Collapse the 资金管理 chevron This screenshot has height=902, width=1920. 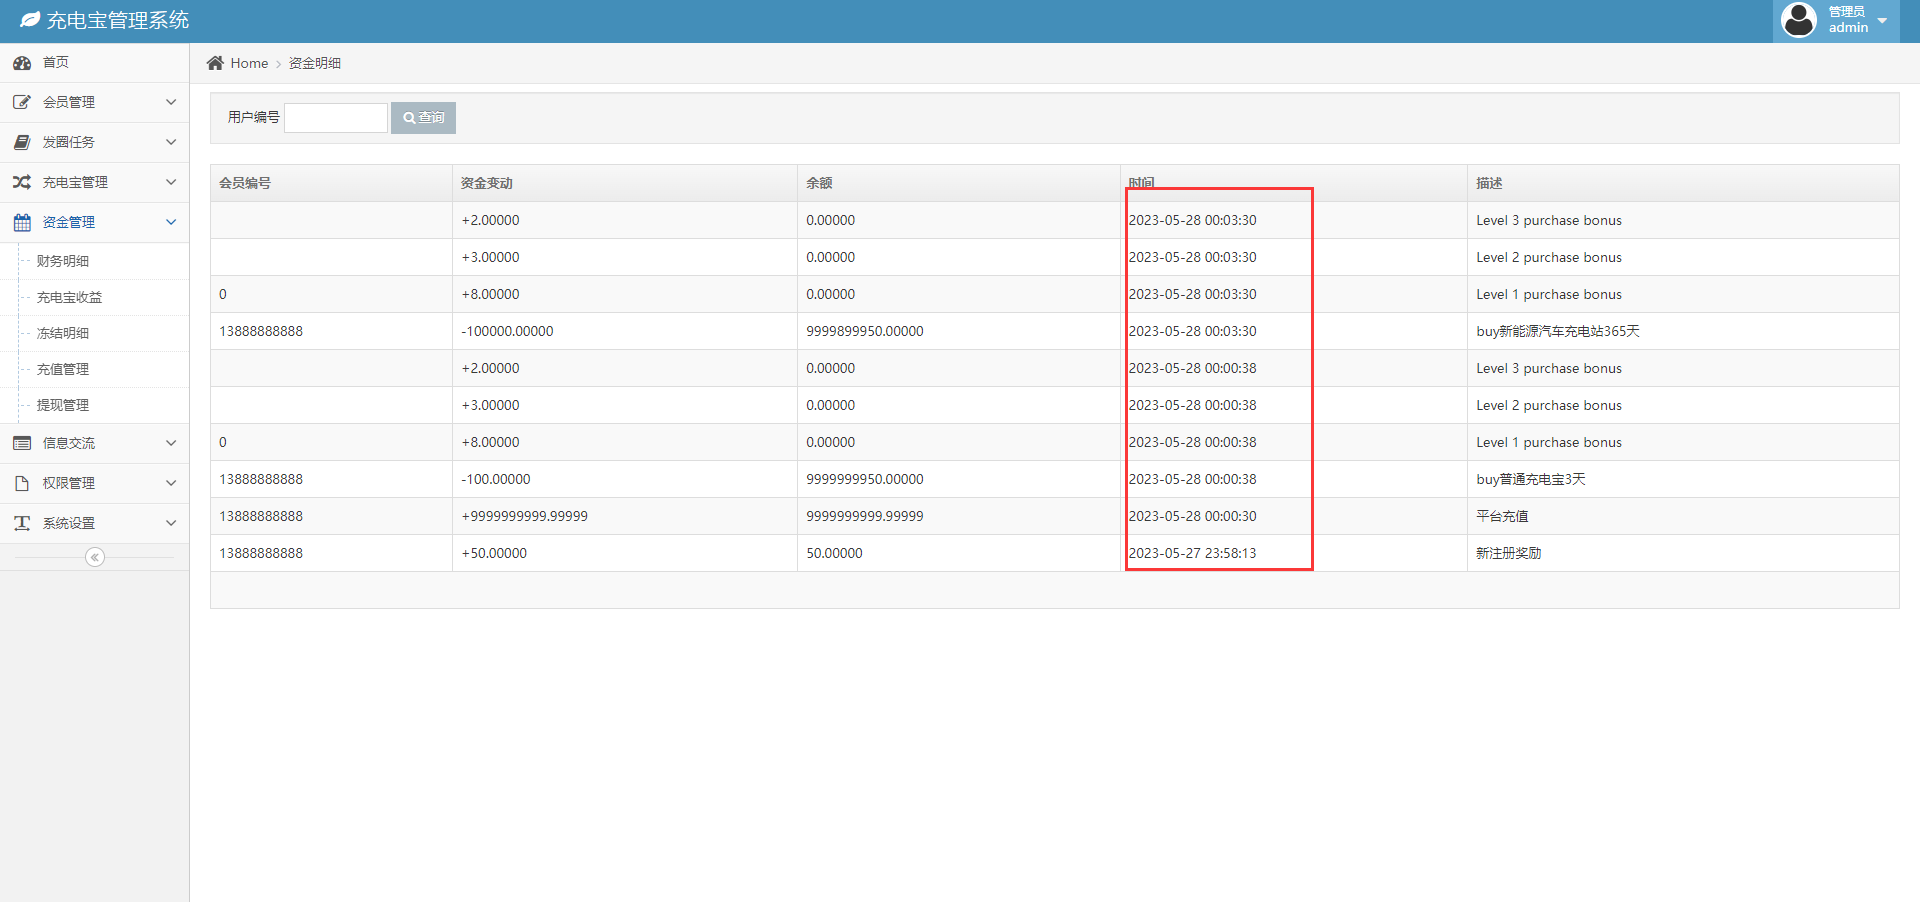(171, 222)
